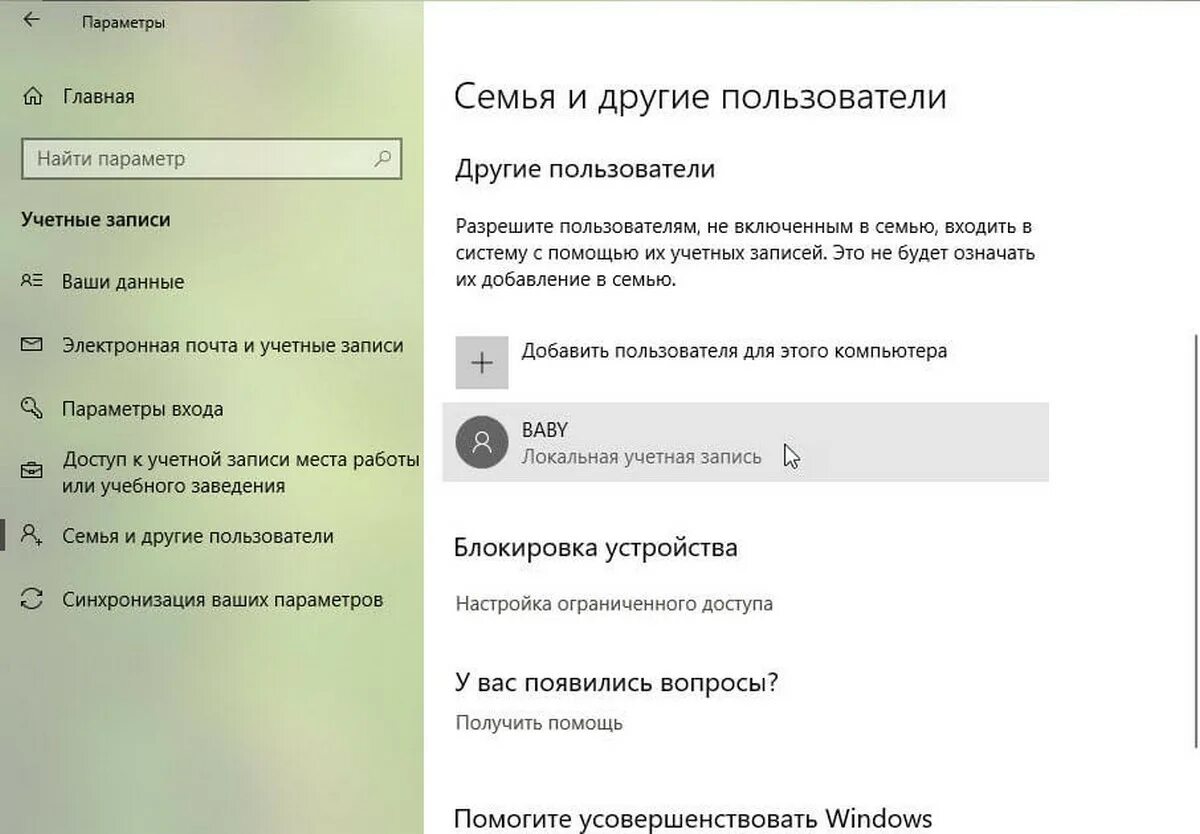Screen dimensions: 1200x834
Task: Click the Получить помощь link
Action: click(539, 722)
